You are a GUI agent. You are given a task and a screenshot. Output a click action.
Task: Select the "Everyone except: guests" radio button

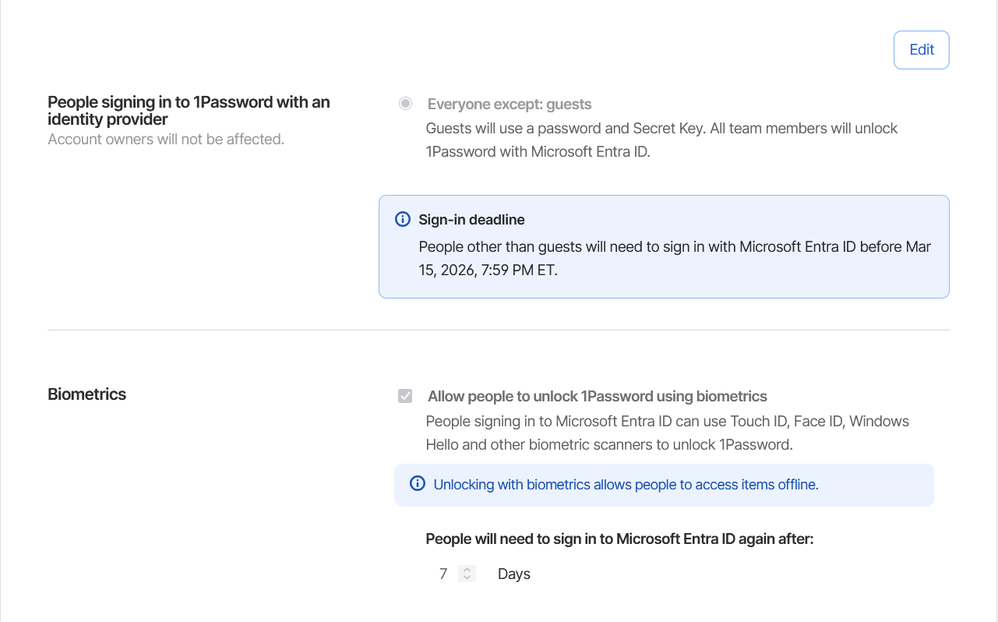pyautogui.click(x=405, y=104)
